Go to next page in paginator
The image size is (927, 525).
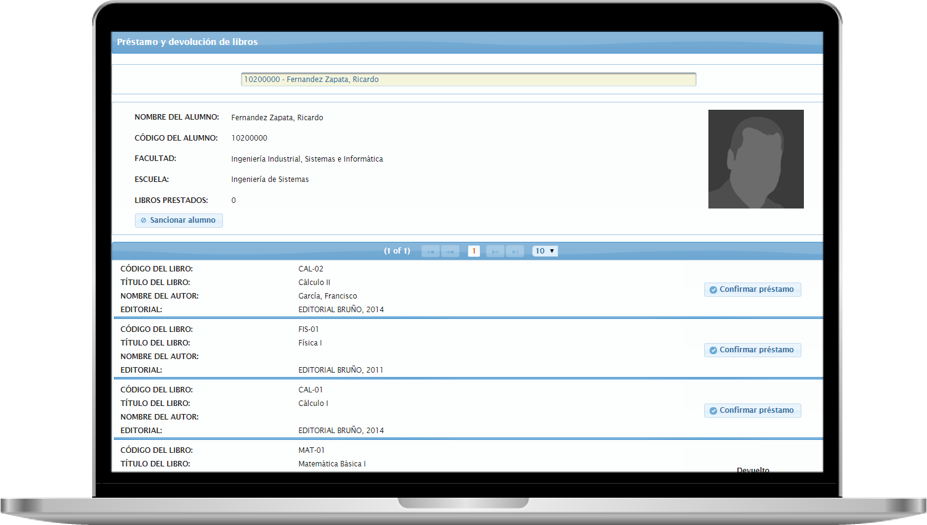[x=495, y=251]
